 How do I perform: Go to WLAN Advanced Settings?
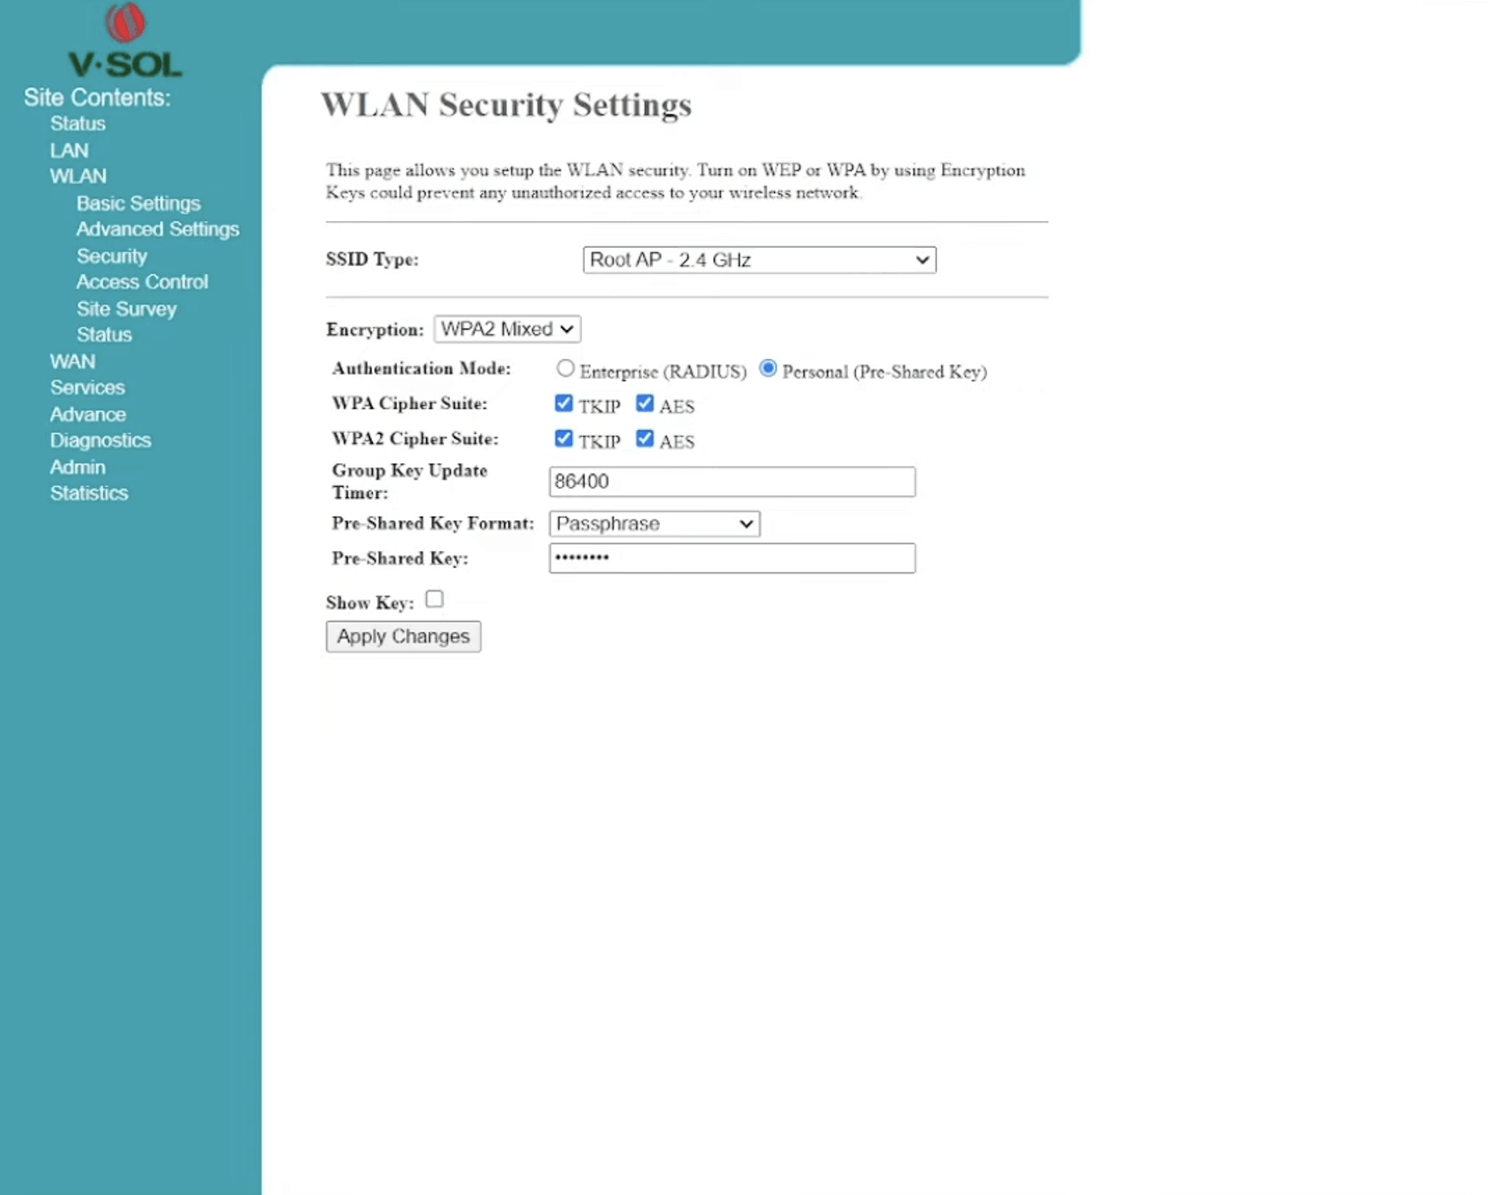(x=157, y=229)
